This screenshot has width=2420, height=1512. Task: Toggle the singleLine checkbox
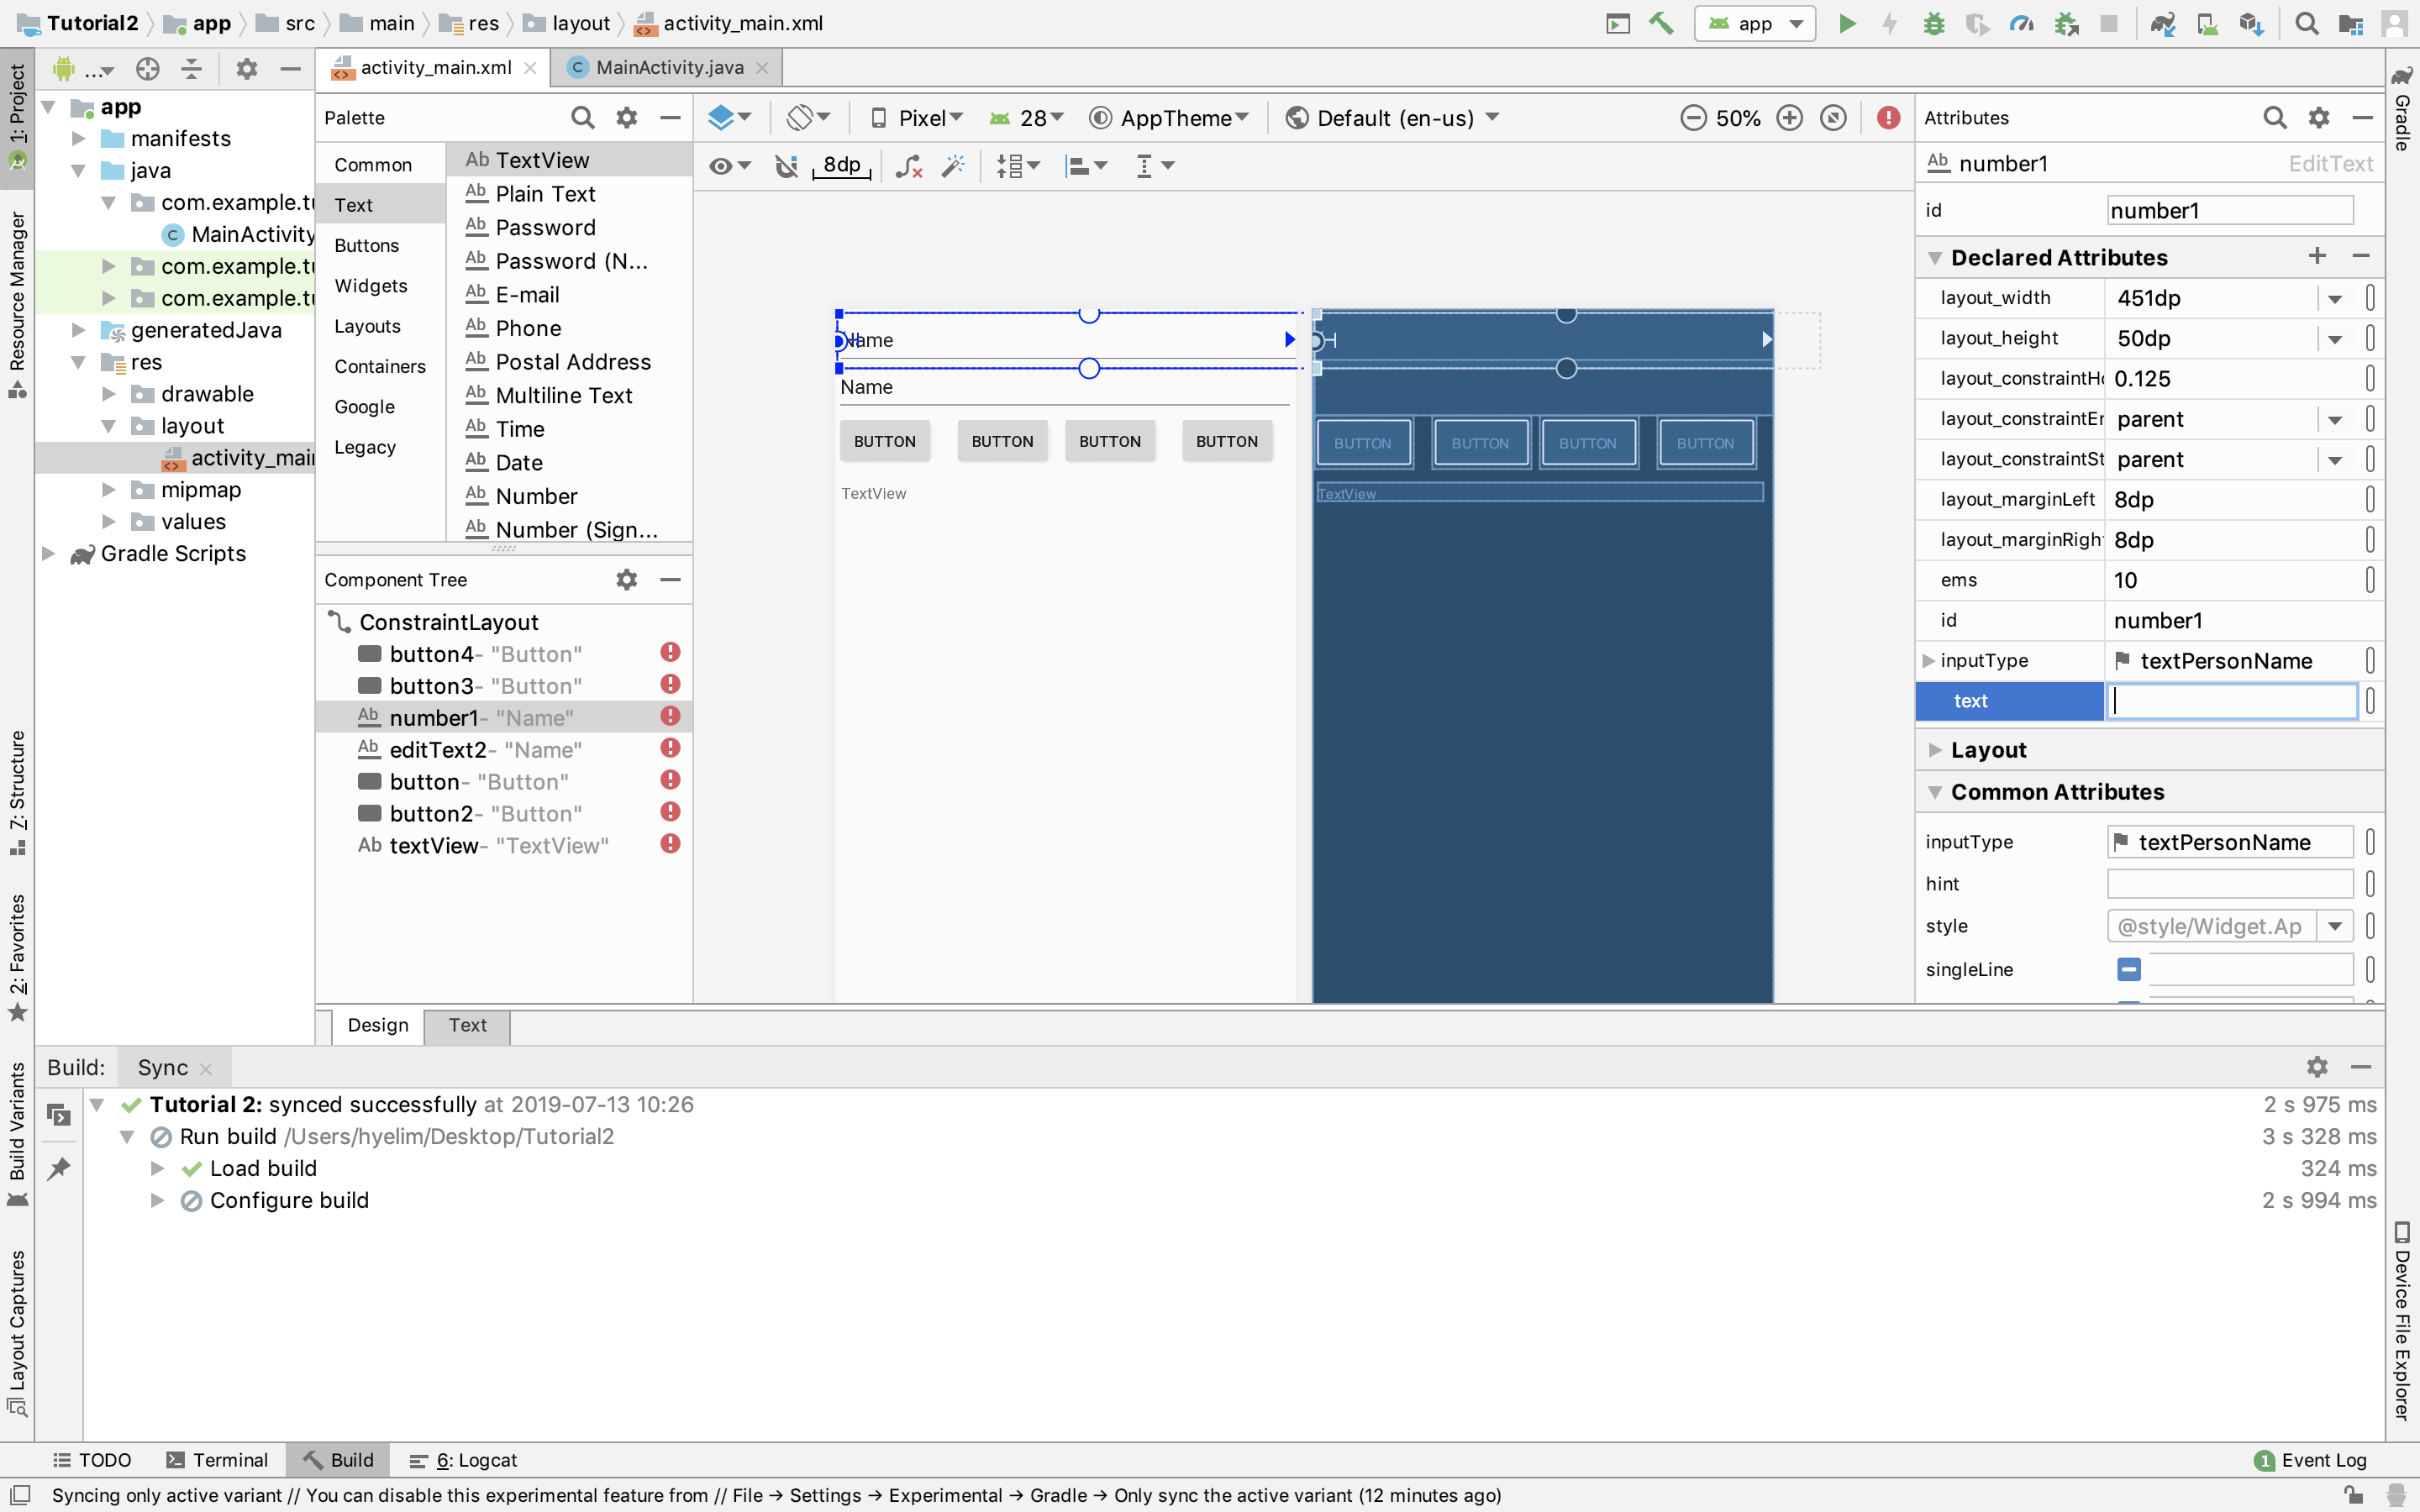(x=2128, y=969)
